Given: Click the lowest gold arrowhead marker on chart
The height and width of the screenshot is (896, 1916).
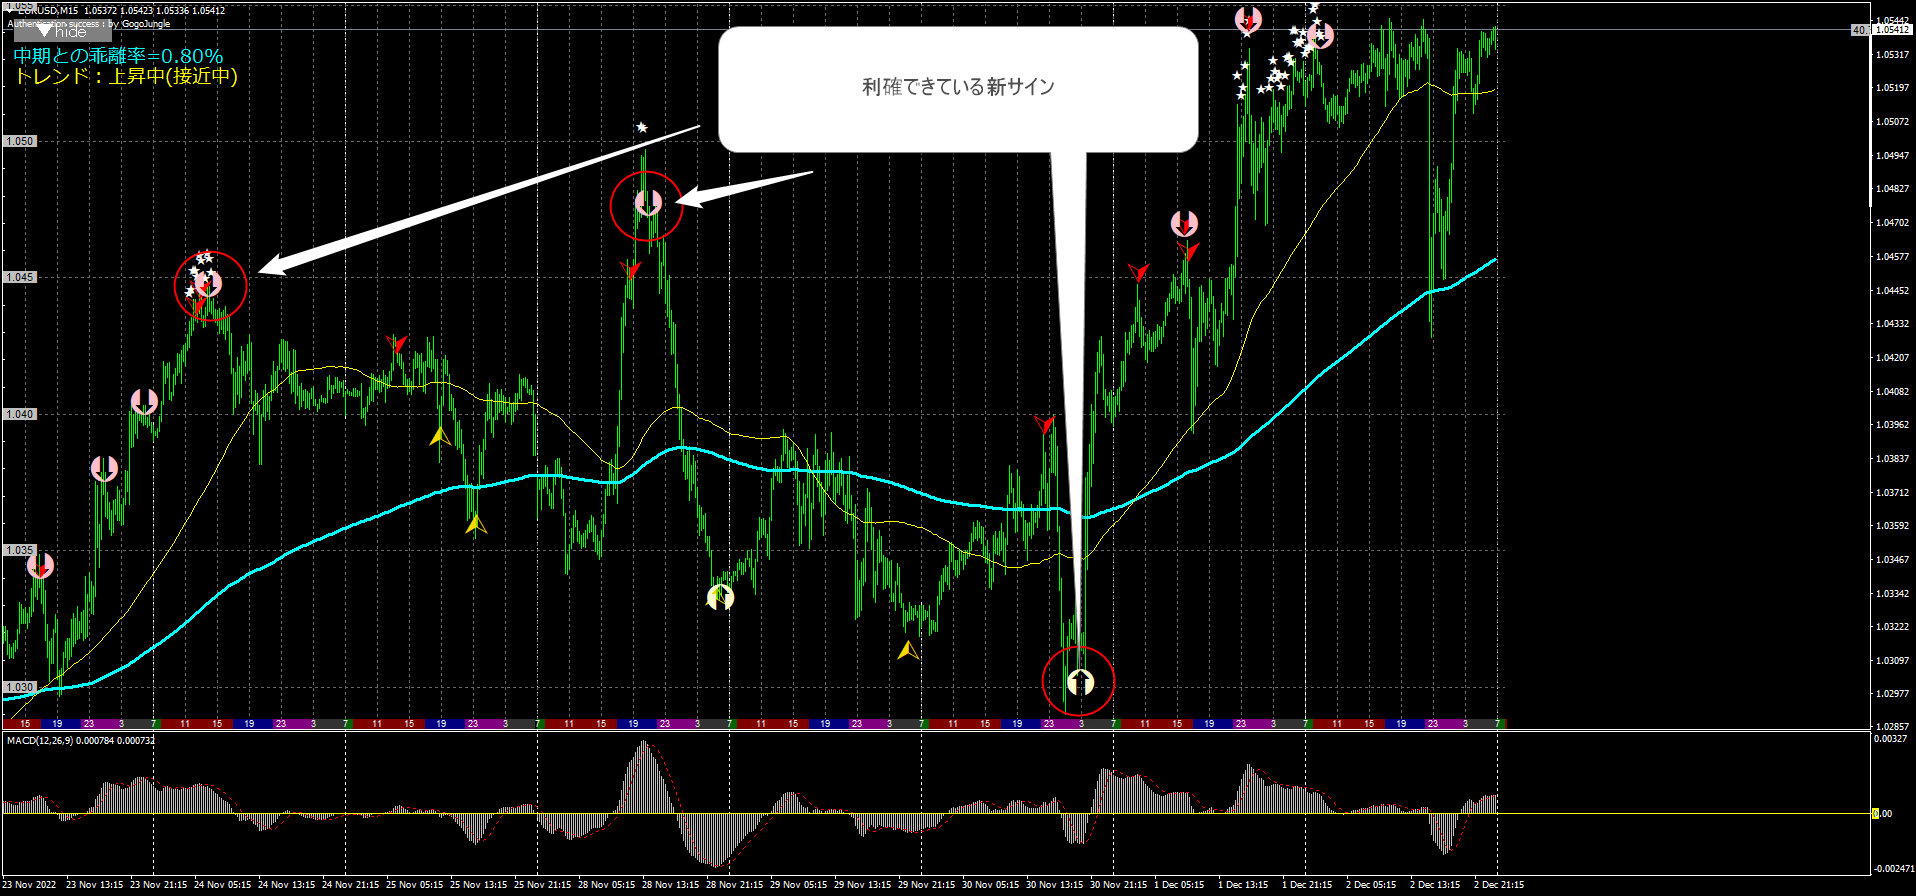Looking at the screenshot, I should [907, 651].
